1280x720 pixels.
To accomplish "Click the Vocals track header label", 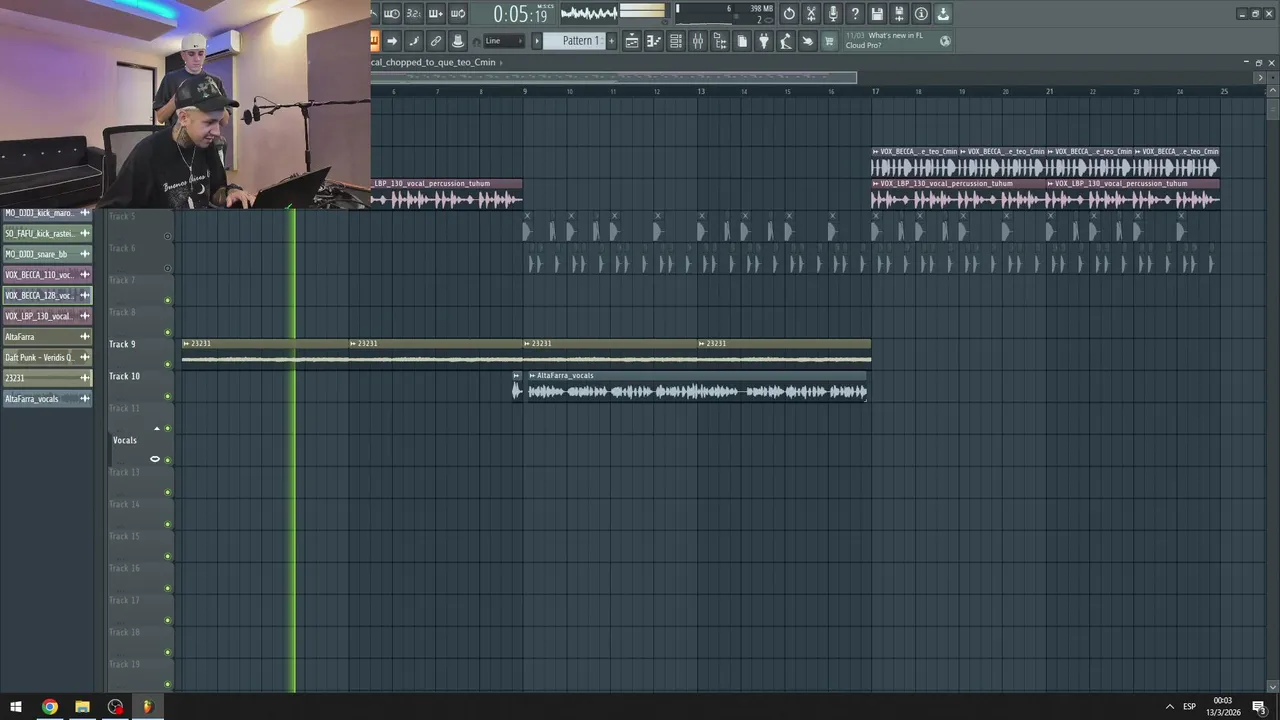I will click(125, 440).
